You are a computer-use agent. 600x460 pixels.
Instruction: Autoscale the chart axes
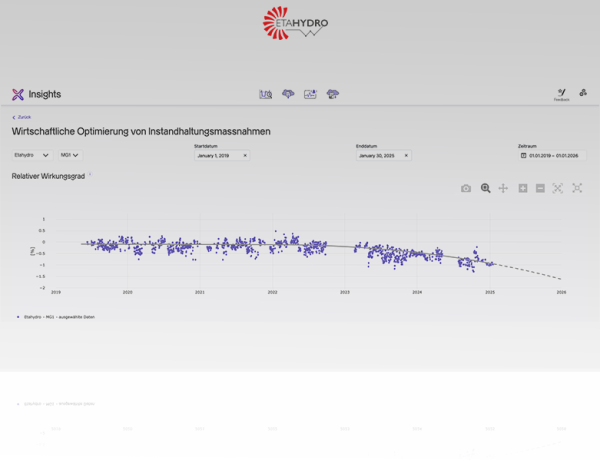pos(558,188)
